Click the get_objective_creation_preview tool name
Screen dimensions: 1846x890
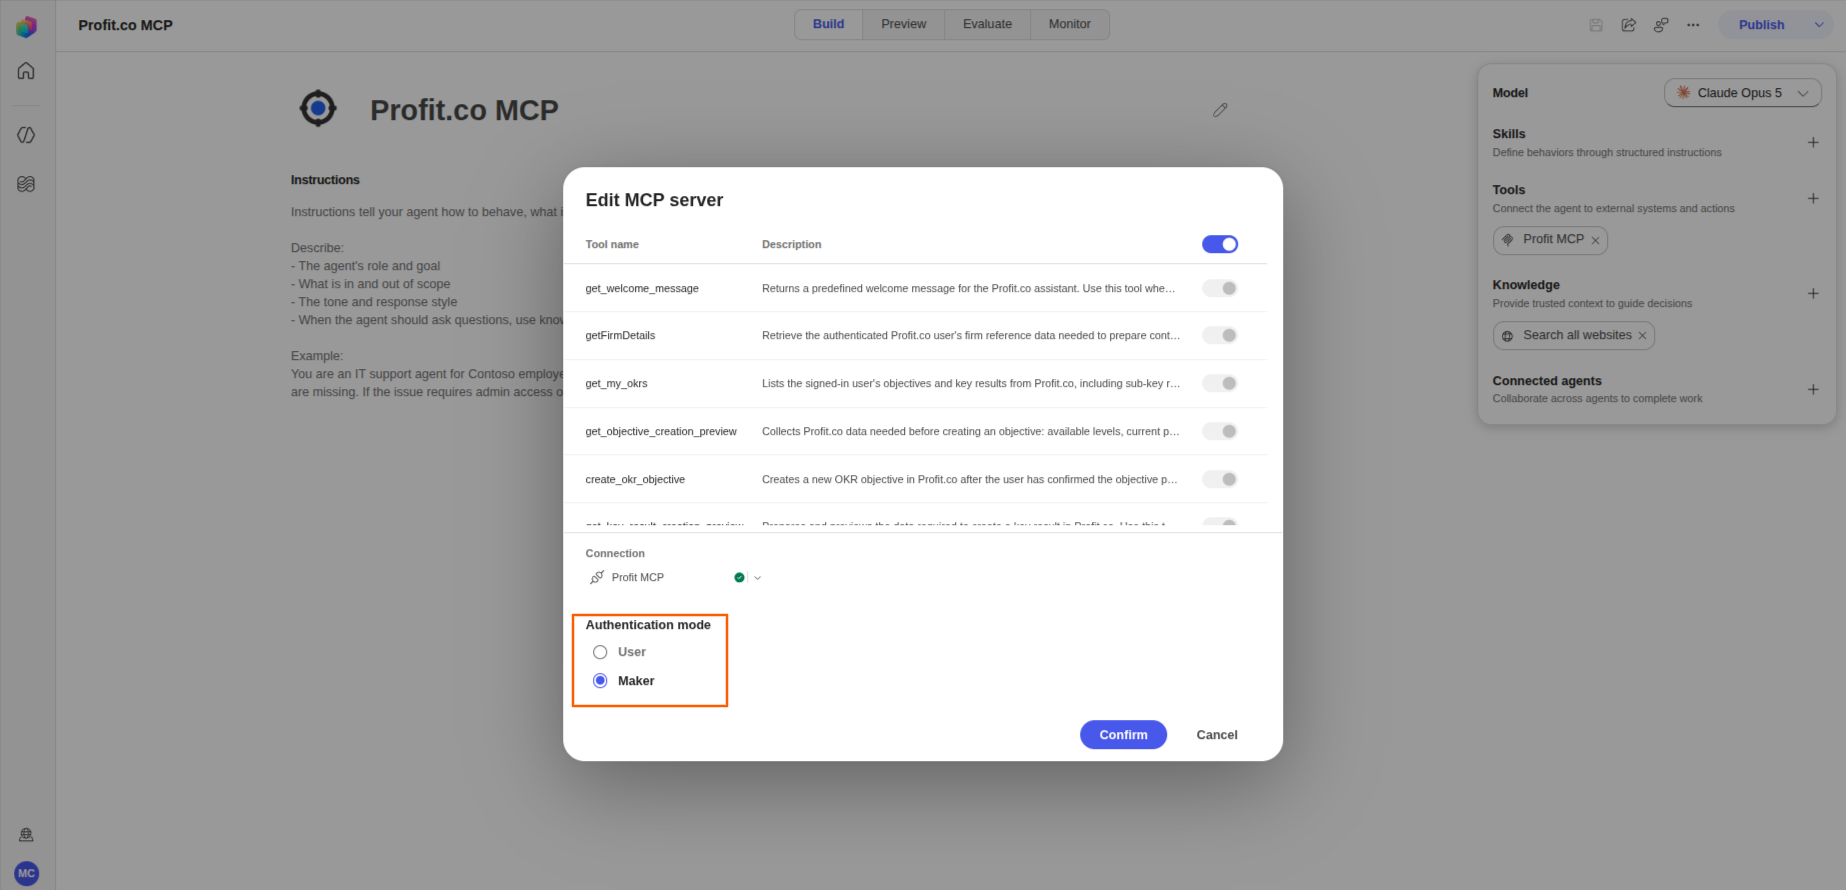click(661, 431)
